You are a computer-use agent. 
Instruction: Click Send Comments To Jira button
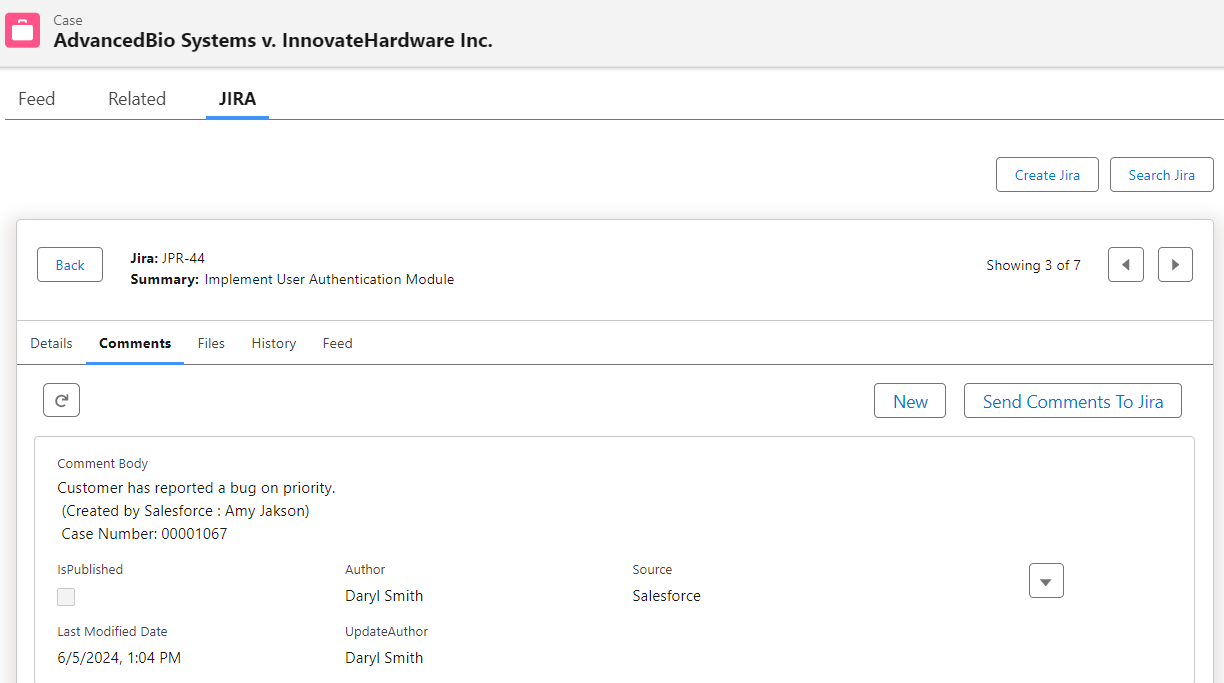click(1073, 401)
